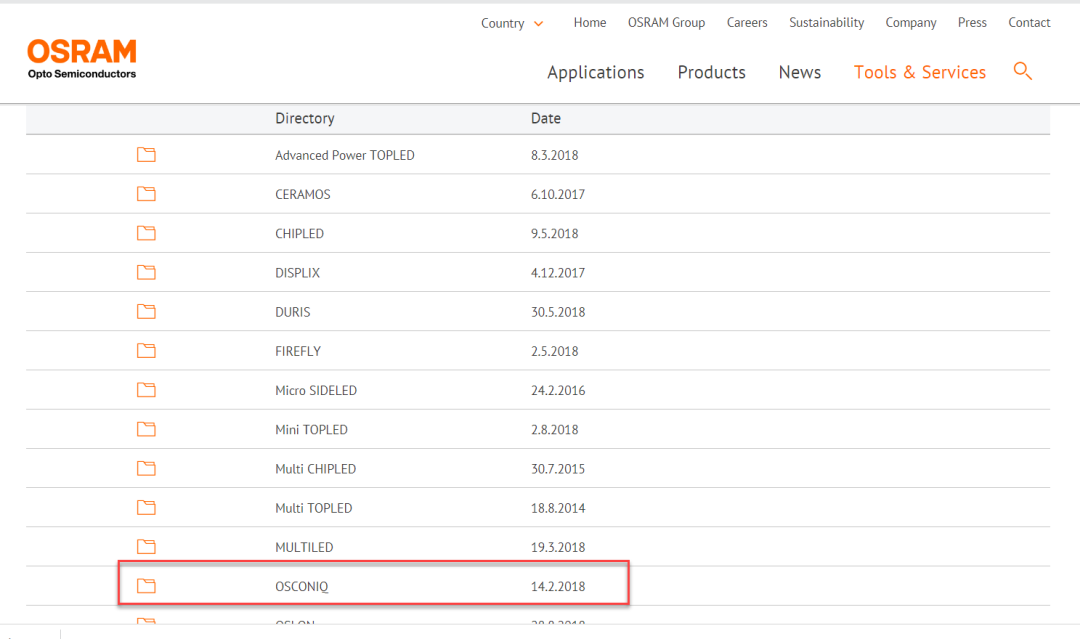1080x639 pixels.
Task: Open the Micro SIDELED folder icon
Action: pos(146,390)
